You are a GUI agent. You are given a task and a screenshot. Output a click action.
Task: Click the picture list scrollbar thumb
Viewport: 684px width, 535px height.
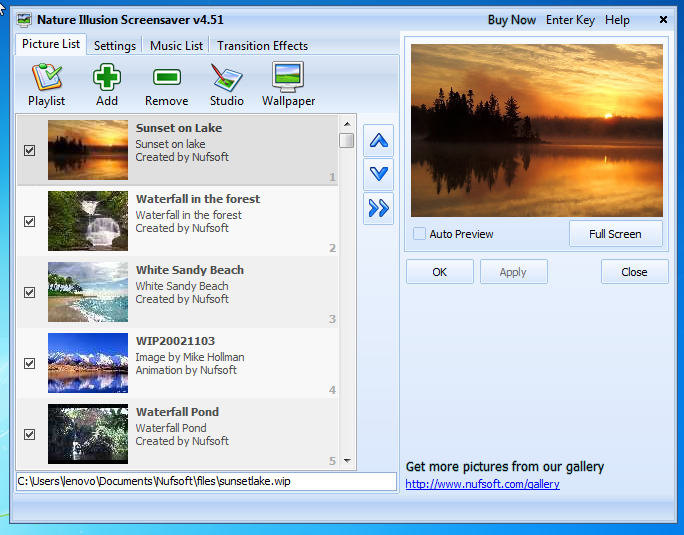347,140
